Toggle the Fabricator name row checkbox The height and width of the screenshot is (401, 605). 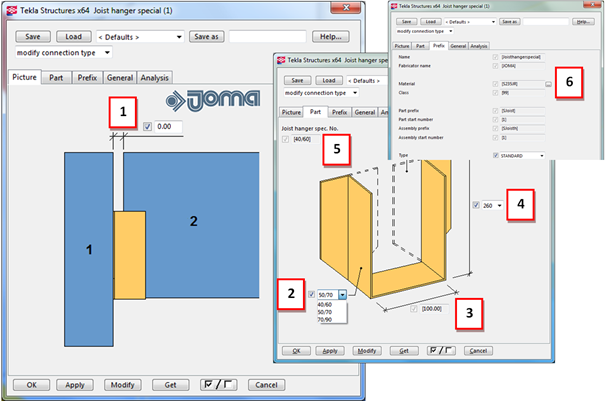[x=495, y=66]
